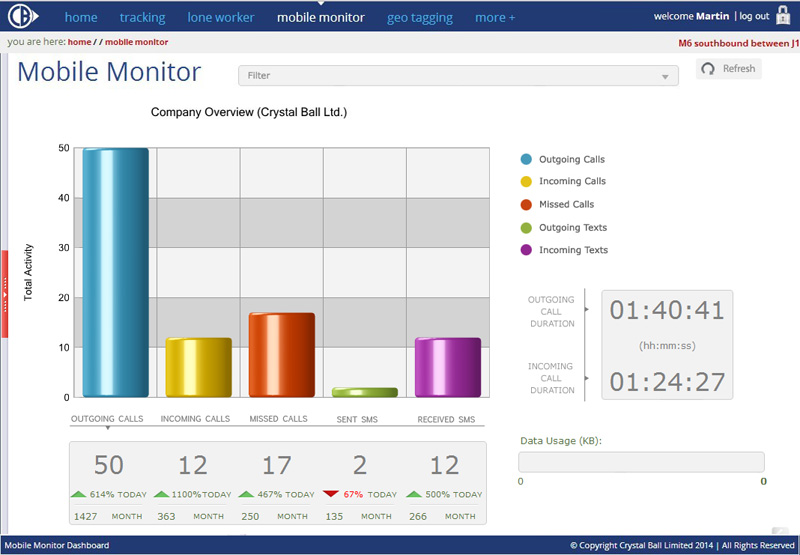
Task: Go to the lone worker tab
Action: click(220, 17)
